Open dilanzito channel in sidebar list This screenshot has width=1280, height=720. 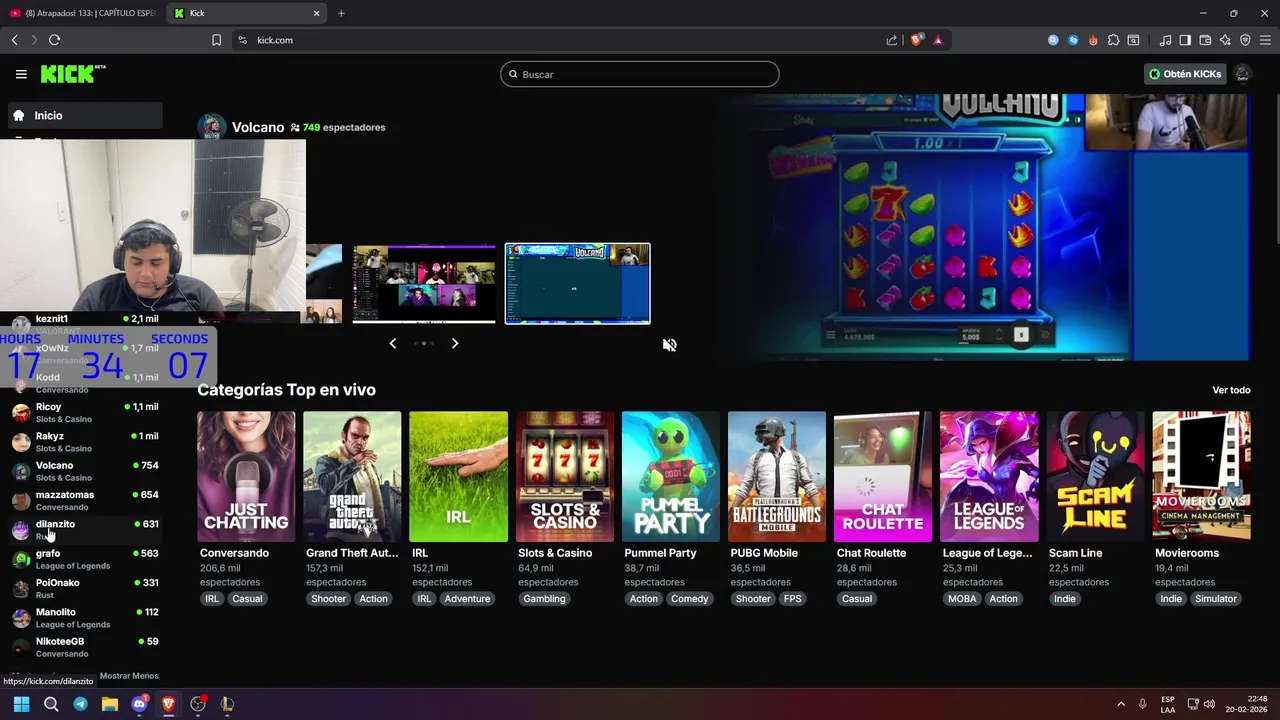(85, 529)
